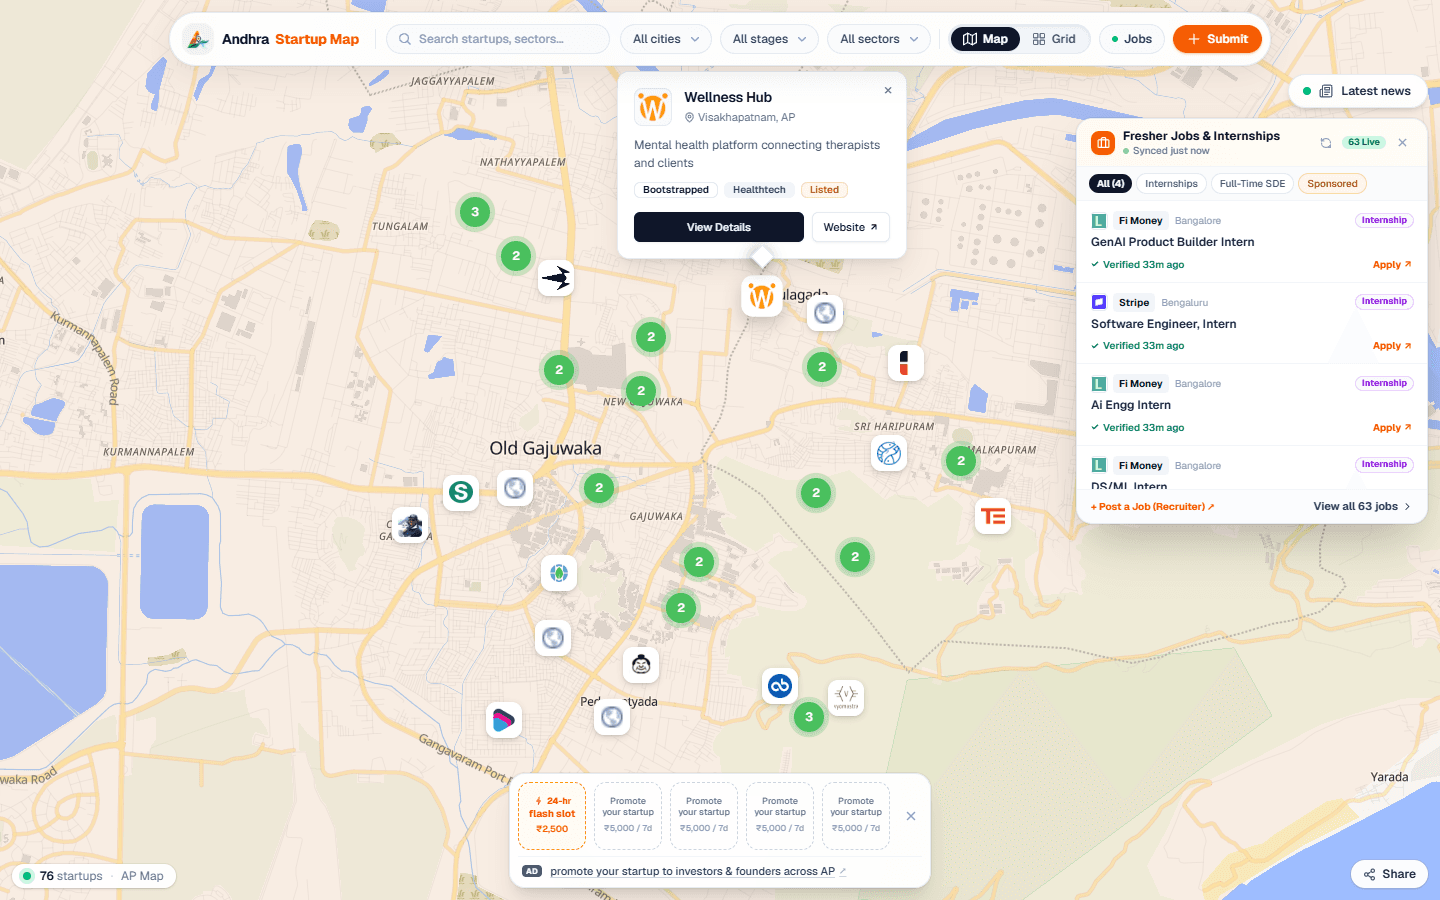Click the Bootstrapped tag
Image resolution: width=1440 pixels, height=900 pixels.
point(676,190)
